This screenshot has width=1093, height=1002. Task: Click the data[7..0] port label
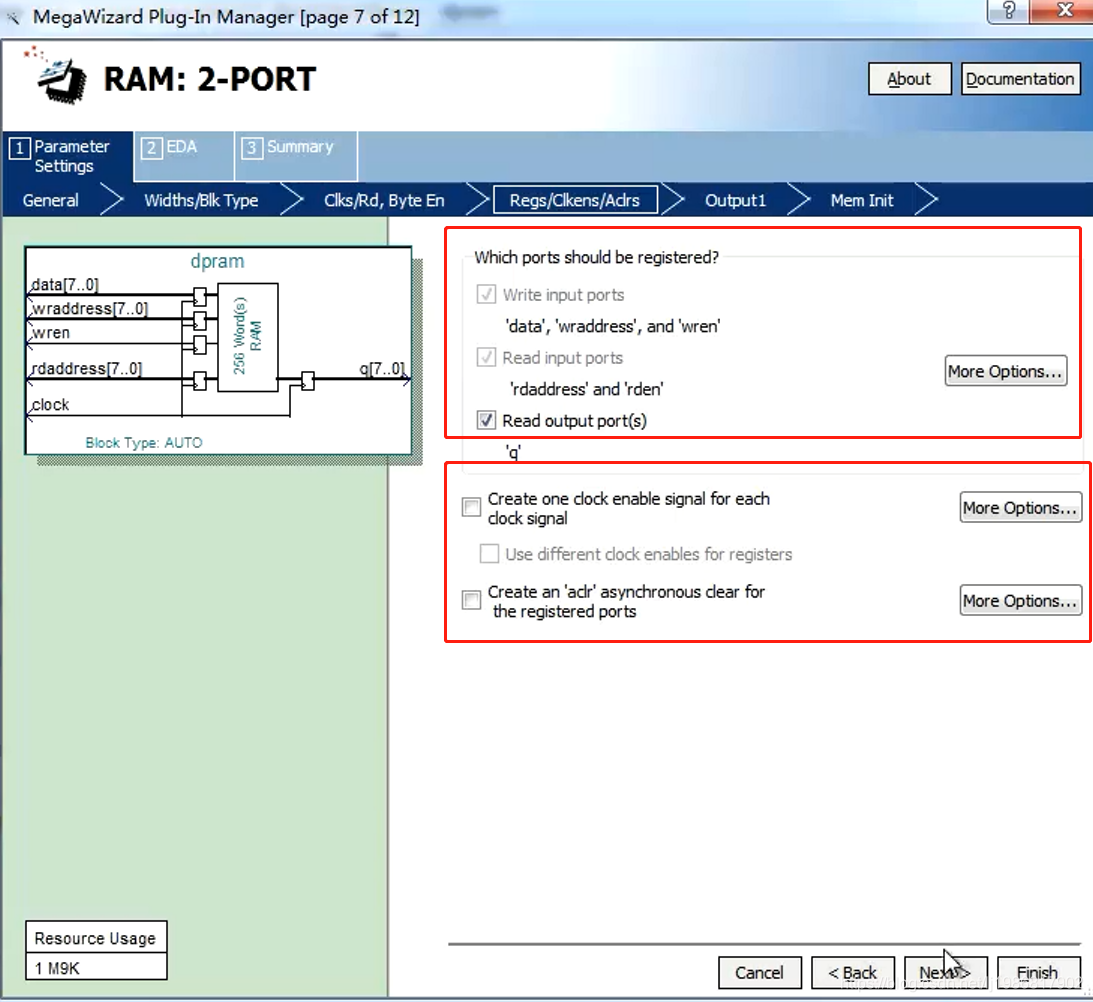pyautogui.click(x=65, y=284)
